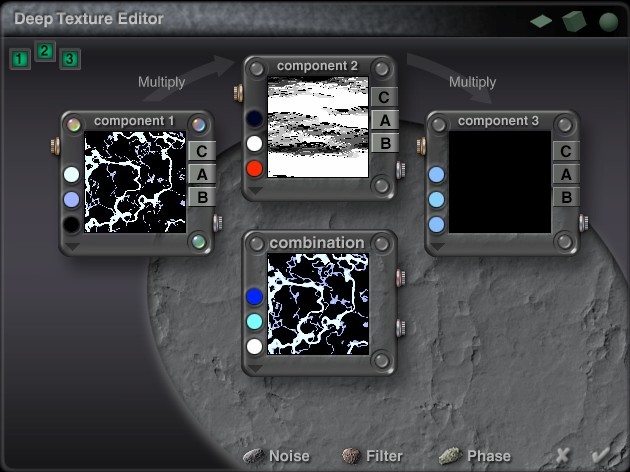Click the checkmark to accept texture changes
The height and width of the screenshot is (472, 630).
tap(601, 456)
